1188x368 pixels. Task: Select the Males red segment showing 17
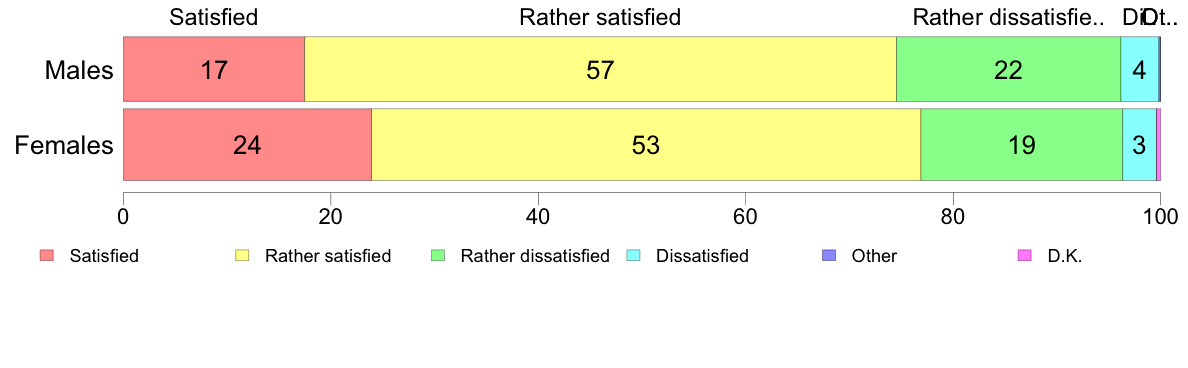tap(214, 68)
